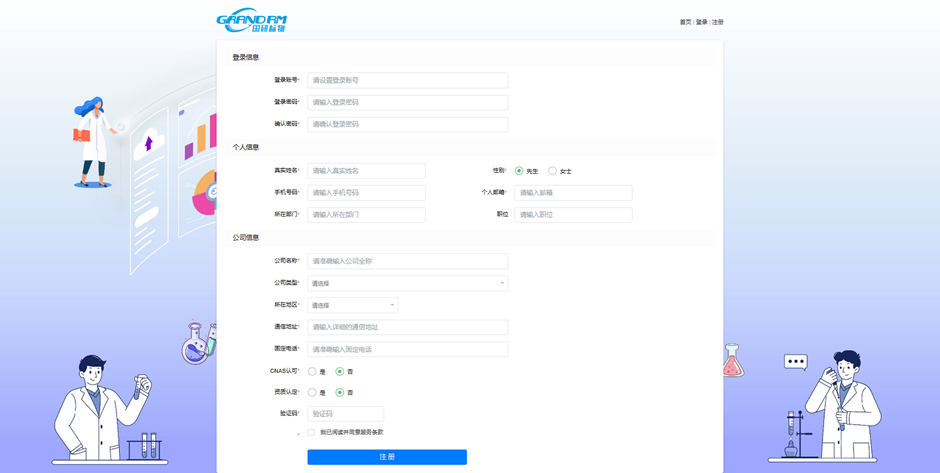Screen dimensions: 940x473
Task: Focus the 登录账号 input field
Action: pos(407,80)
